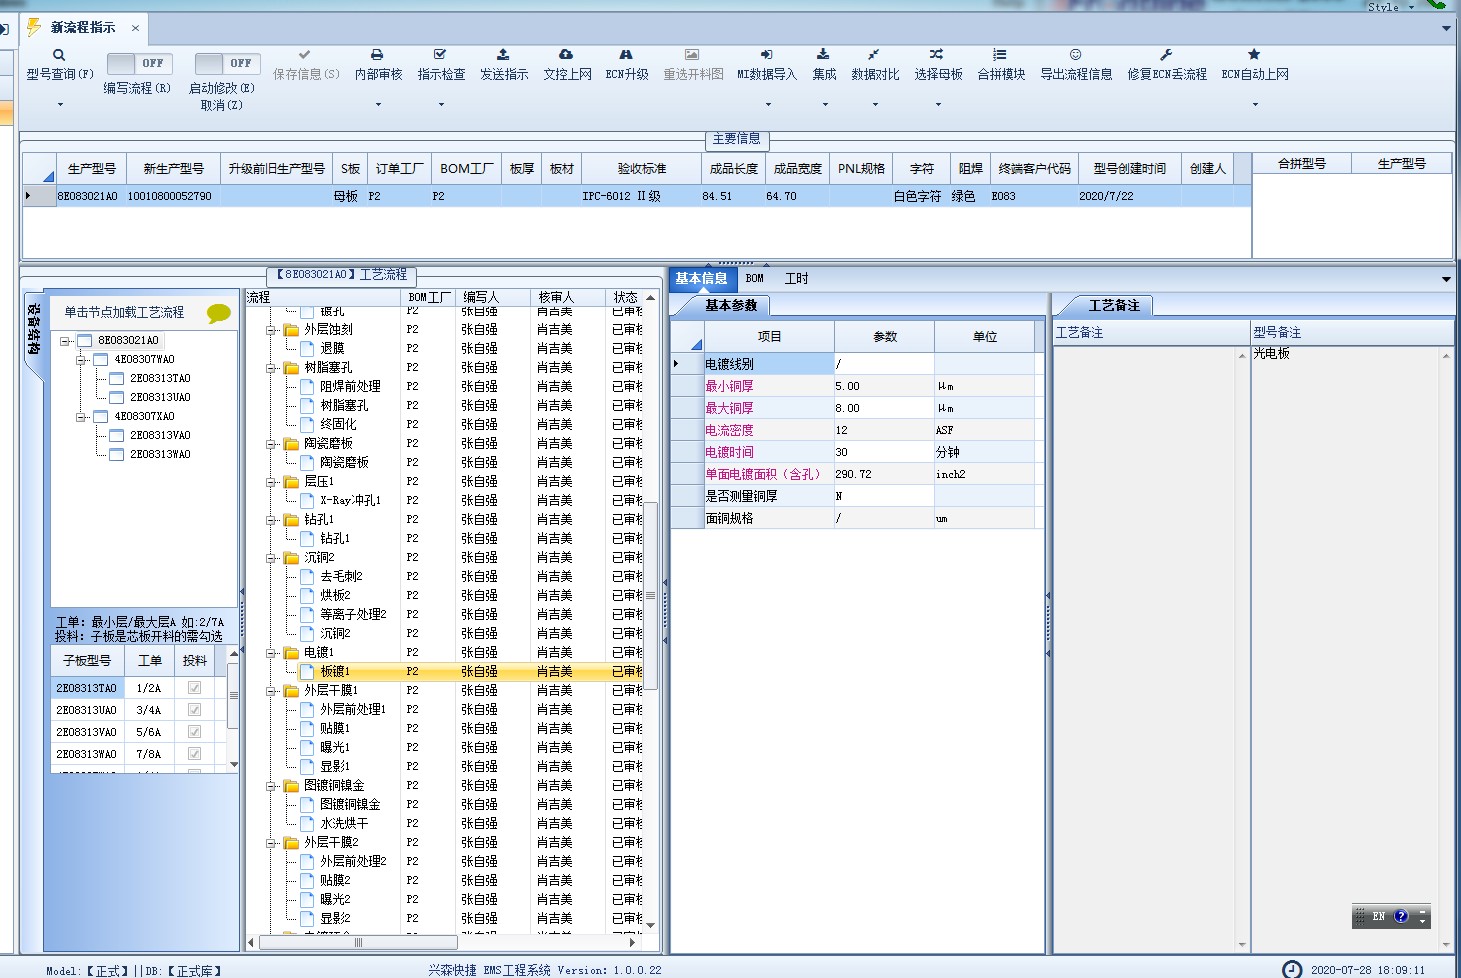This screenshot has width=1461, height=978.
Task: Close the 新流程指示 tab
Action: point(135,28)
